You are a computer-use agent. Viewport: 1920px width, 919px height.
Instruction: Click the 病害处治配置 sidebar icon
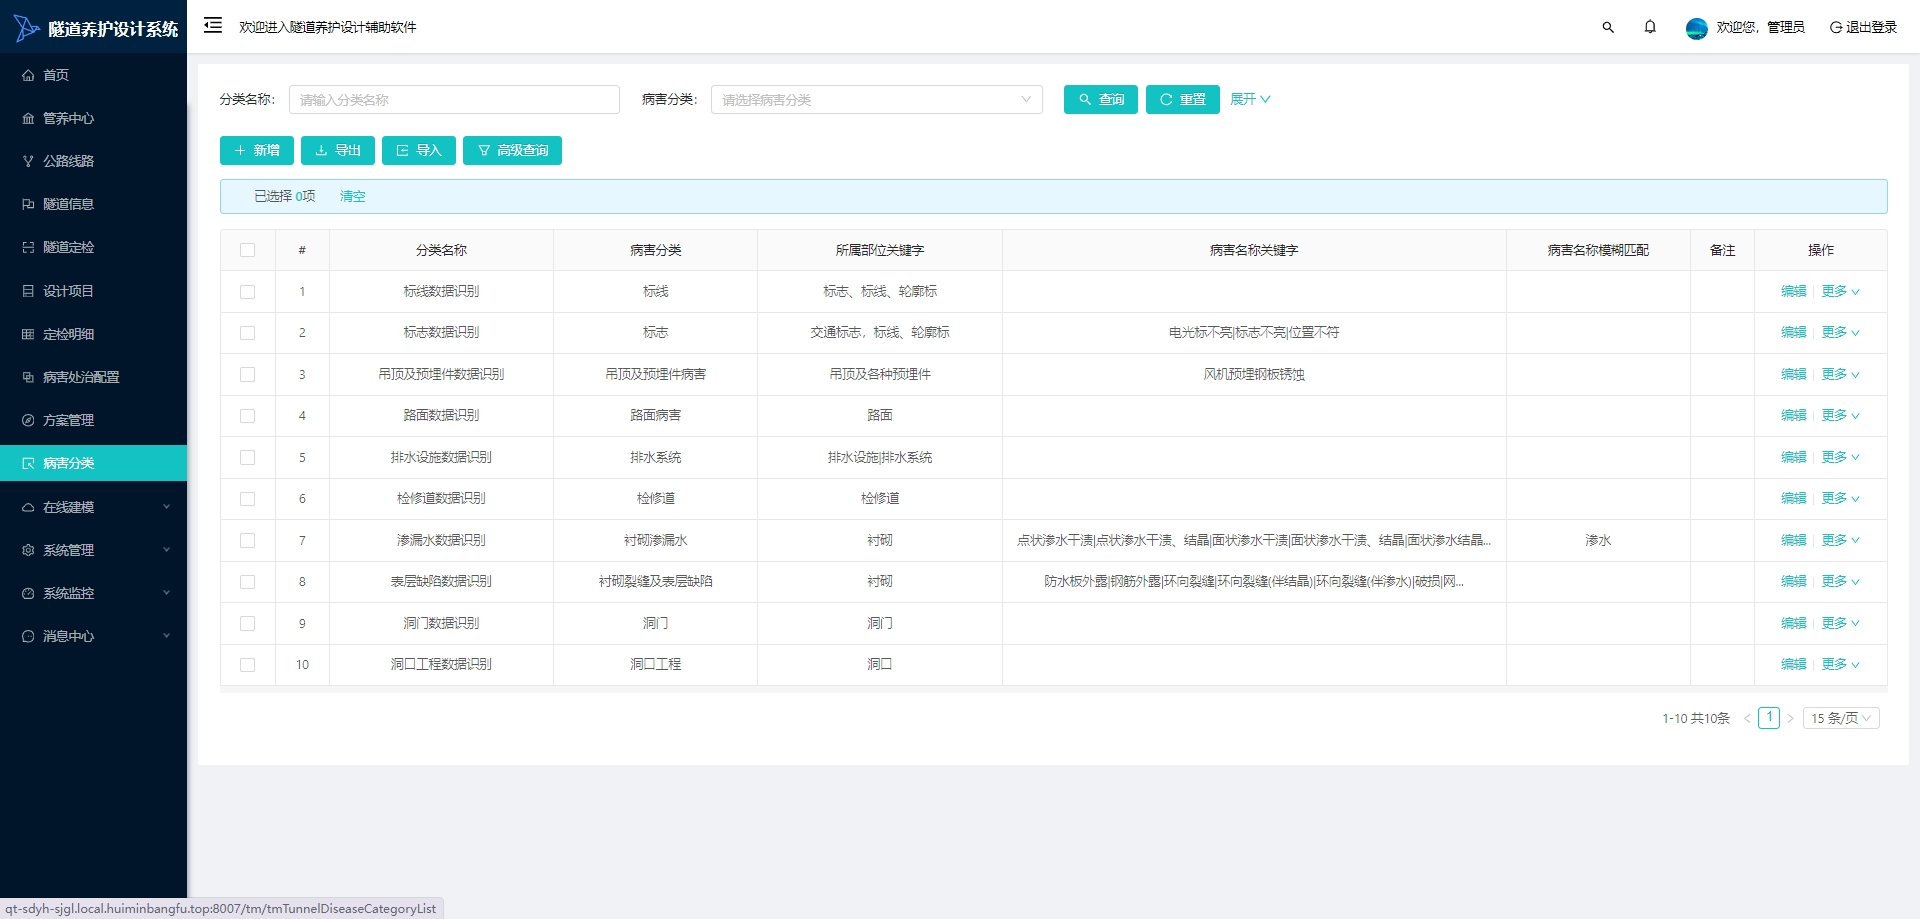(x=28, y=377)
